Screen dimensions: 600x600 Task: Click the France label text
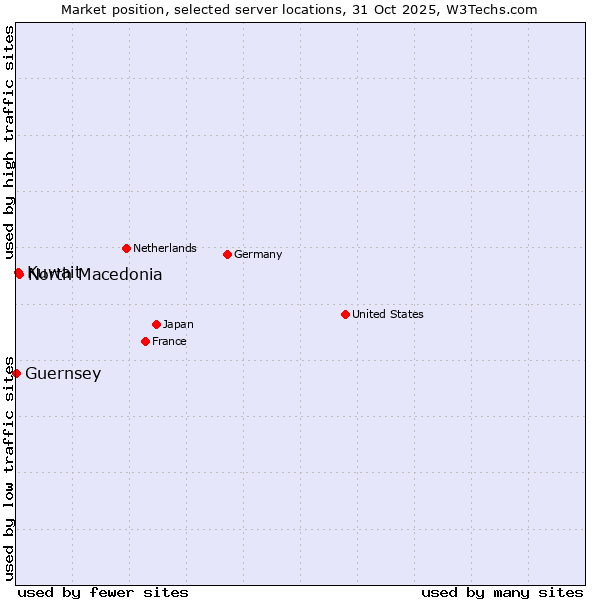click(x=169, y=341)
